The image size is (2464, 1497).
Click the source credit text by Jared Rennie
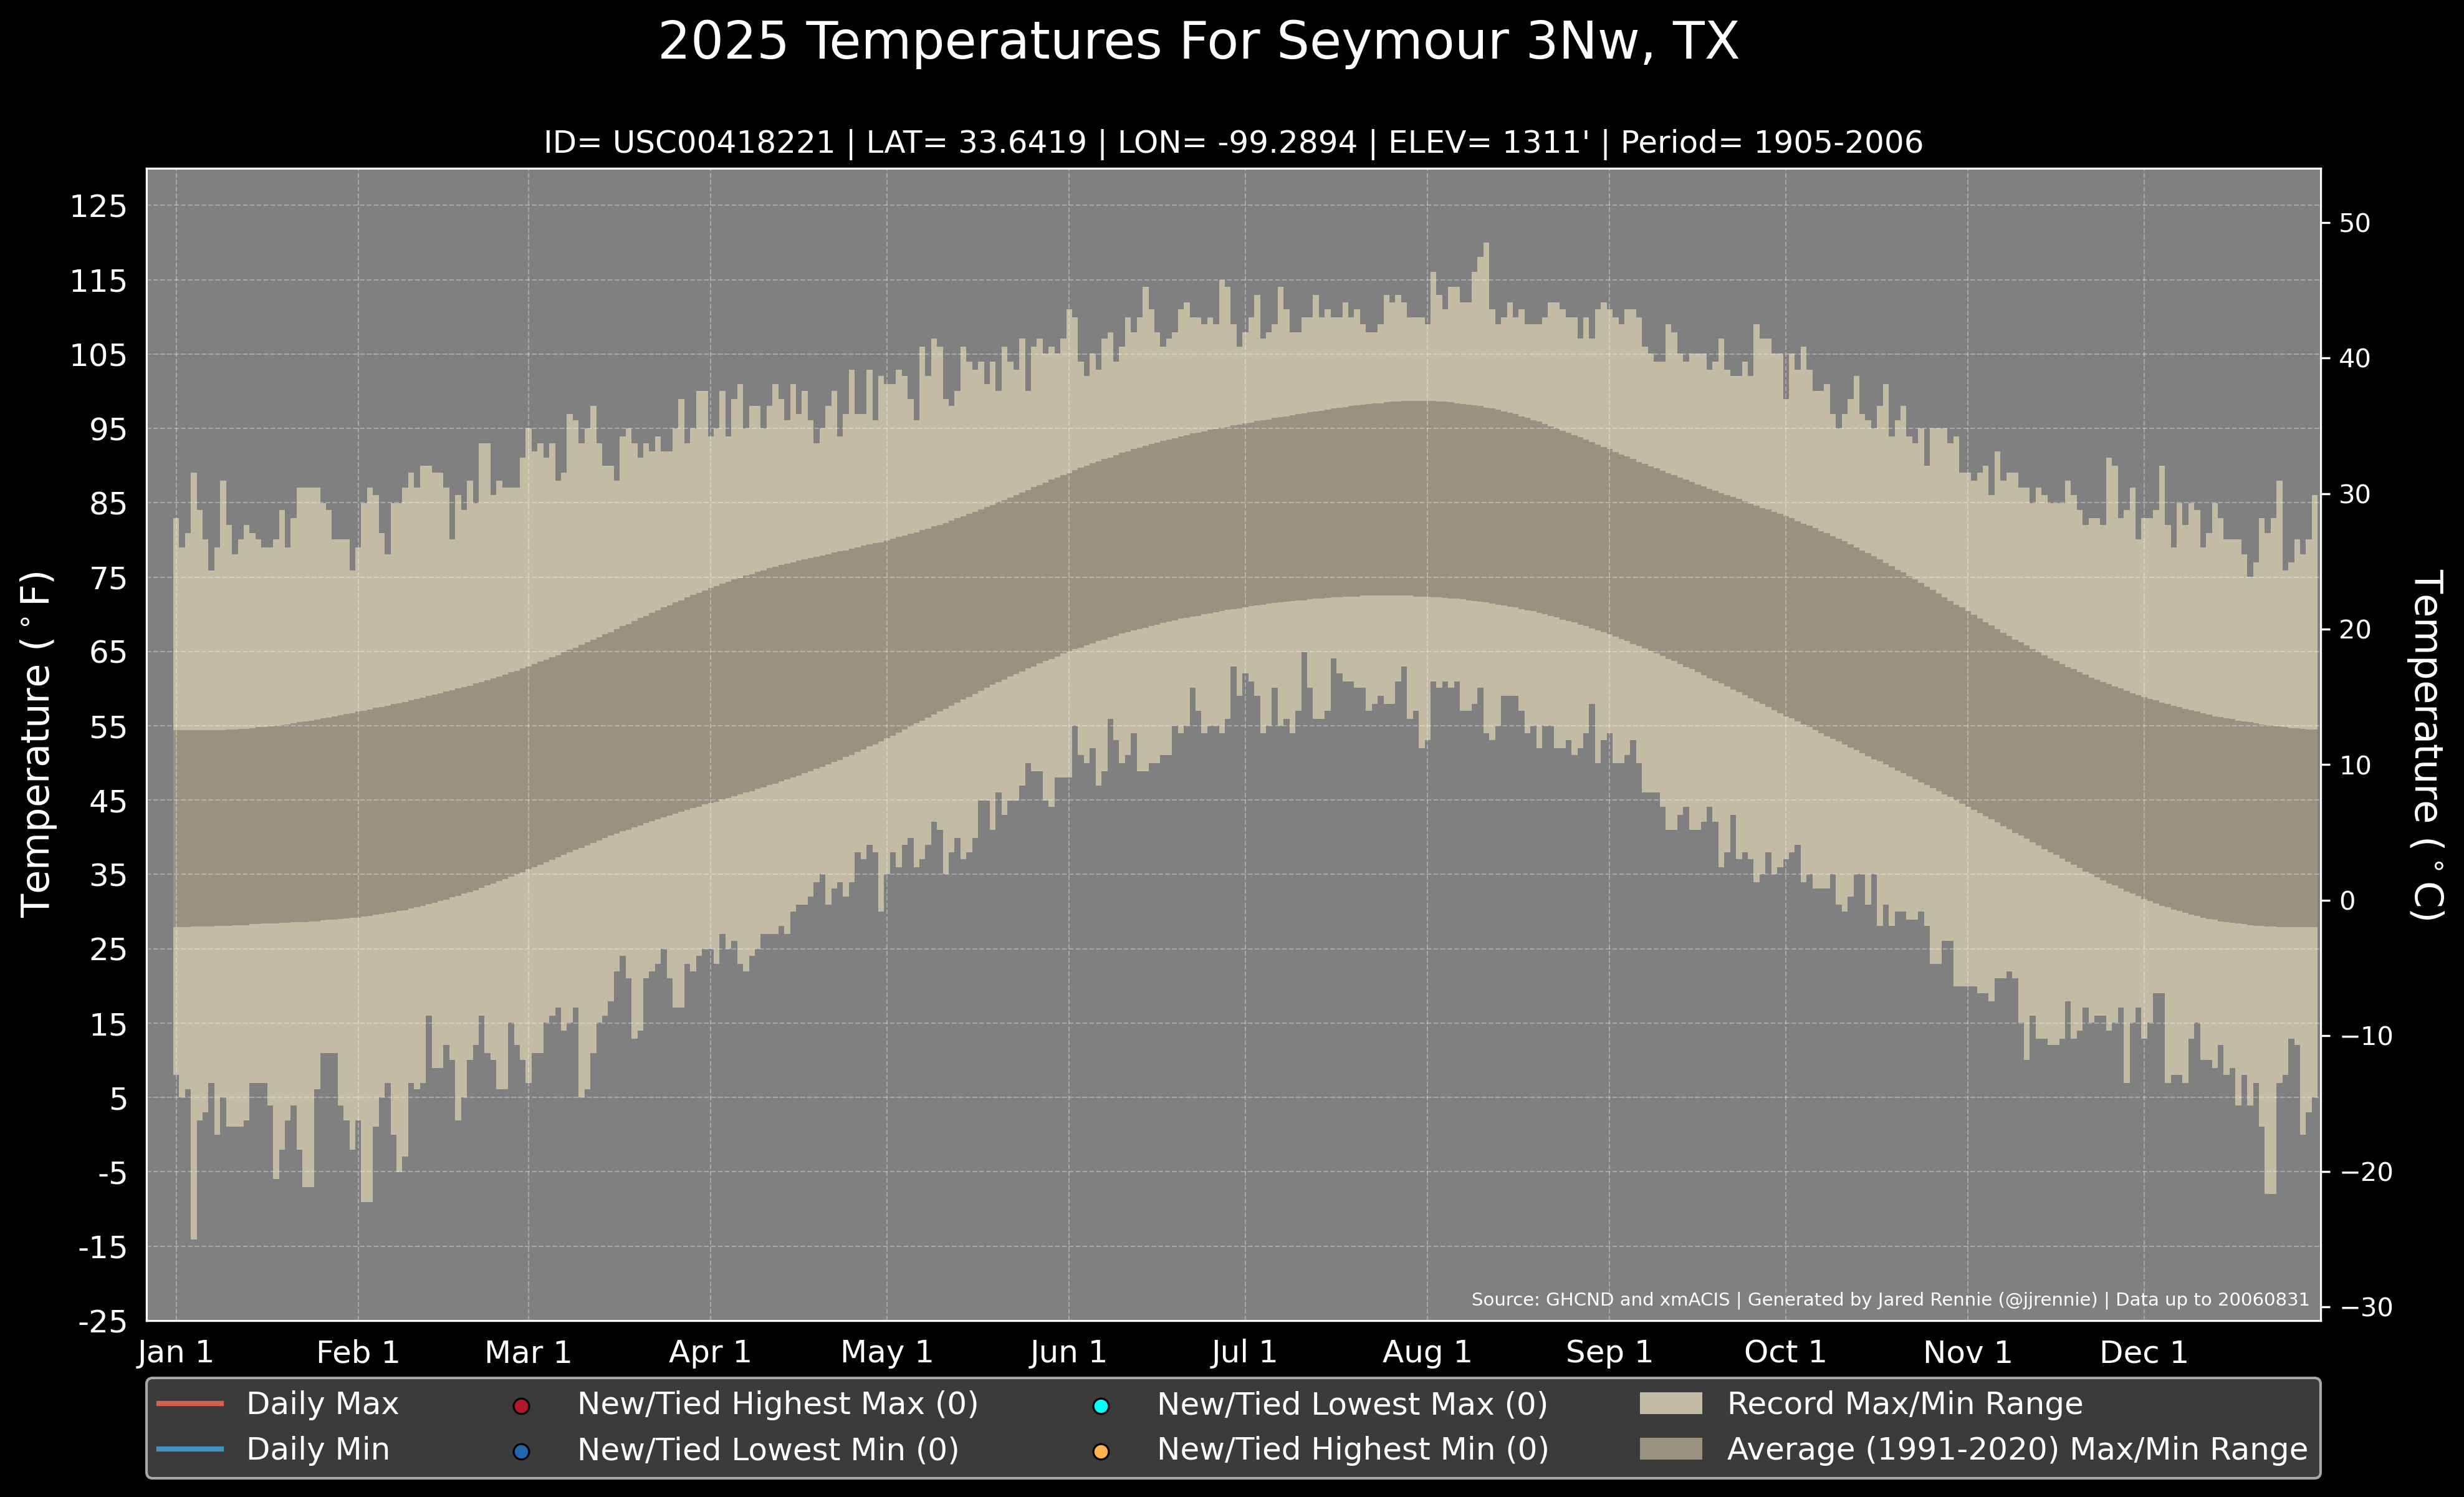coord(1890,1300)
